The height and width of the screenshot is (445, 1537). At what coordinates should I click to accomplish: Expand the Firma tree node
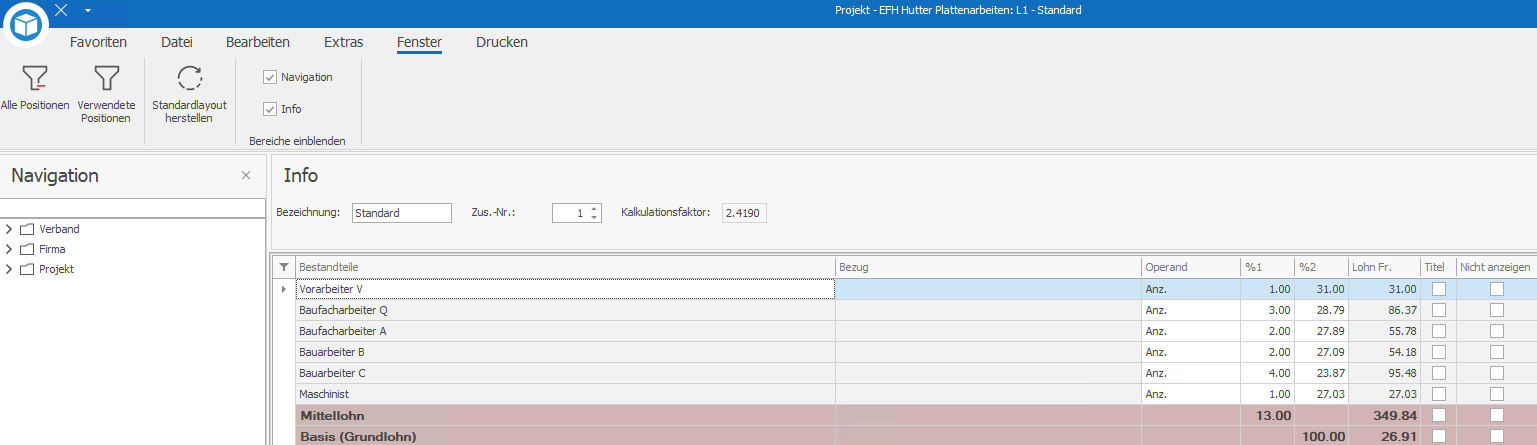pyautogui.click(x=9, y=249)
